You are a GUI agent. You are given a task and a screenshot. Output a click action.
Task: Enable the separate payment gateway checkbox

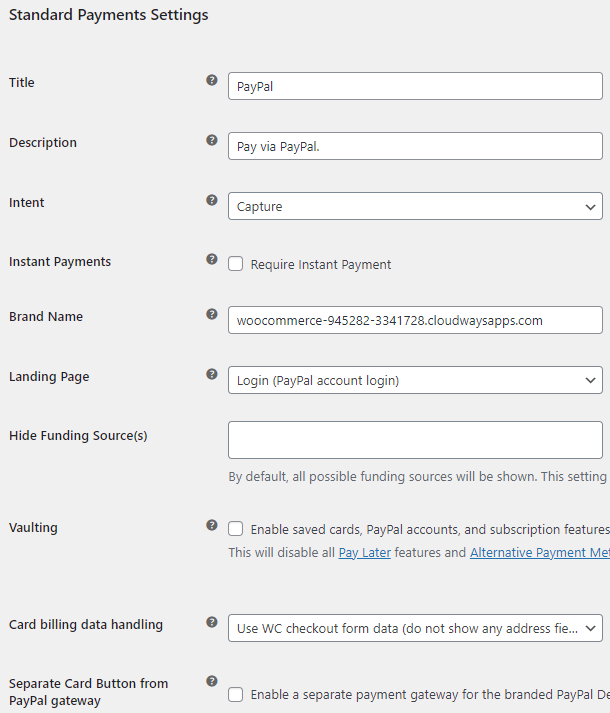pyautogui.click(x=236, y=694)
